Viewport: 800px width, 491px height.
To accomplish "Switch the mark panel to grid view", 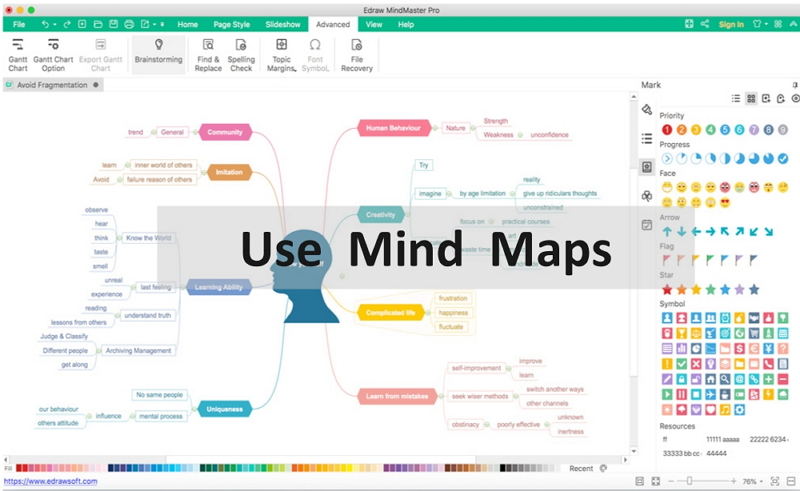I will click(751, 99).
